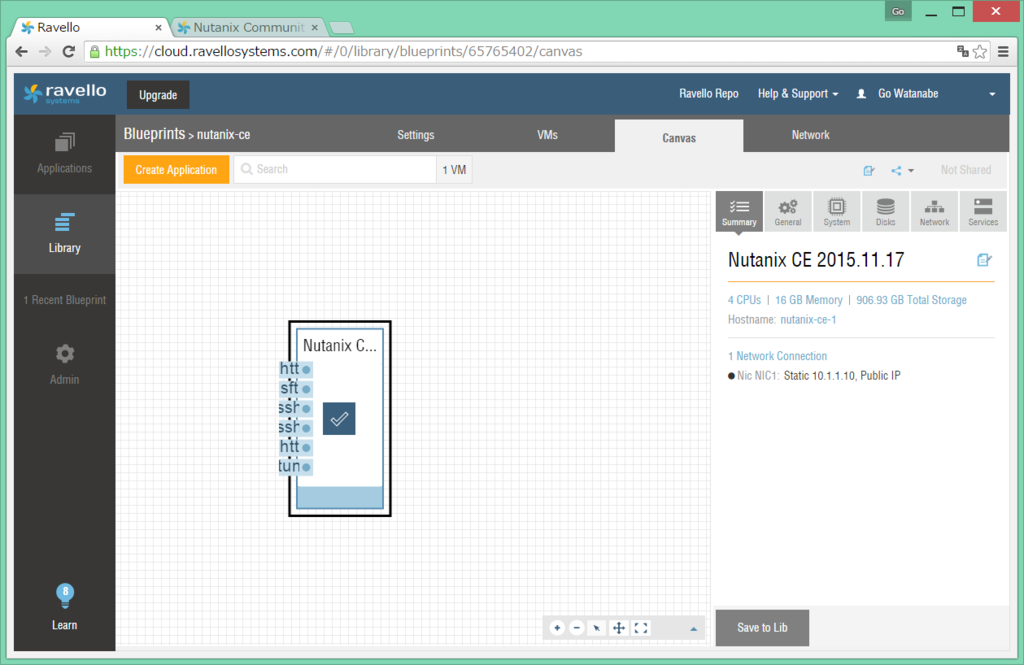Screen dimensions: 1024x665
Task: Focus the Search input field
Action: coord(335,169)
